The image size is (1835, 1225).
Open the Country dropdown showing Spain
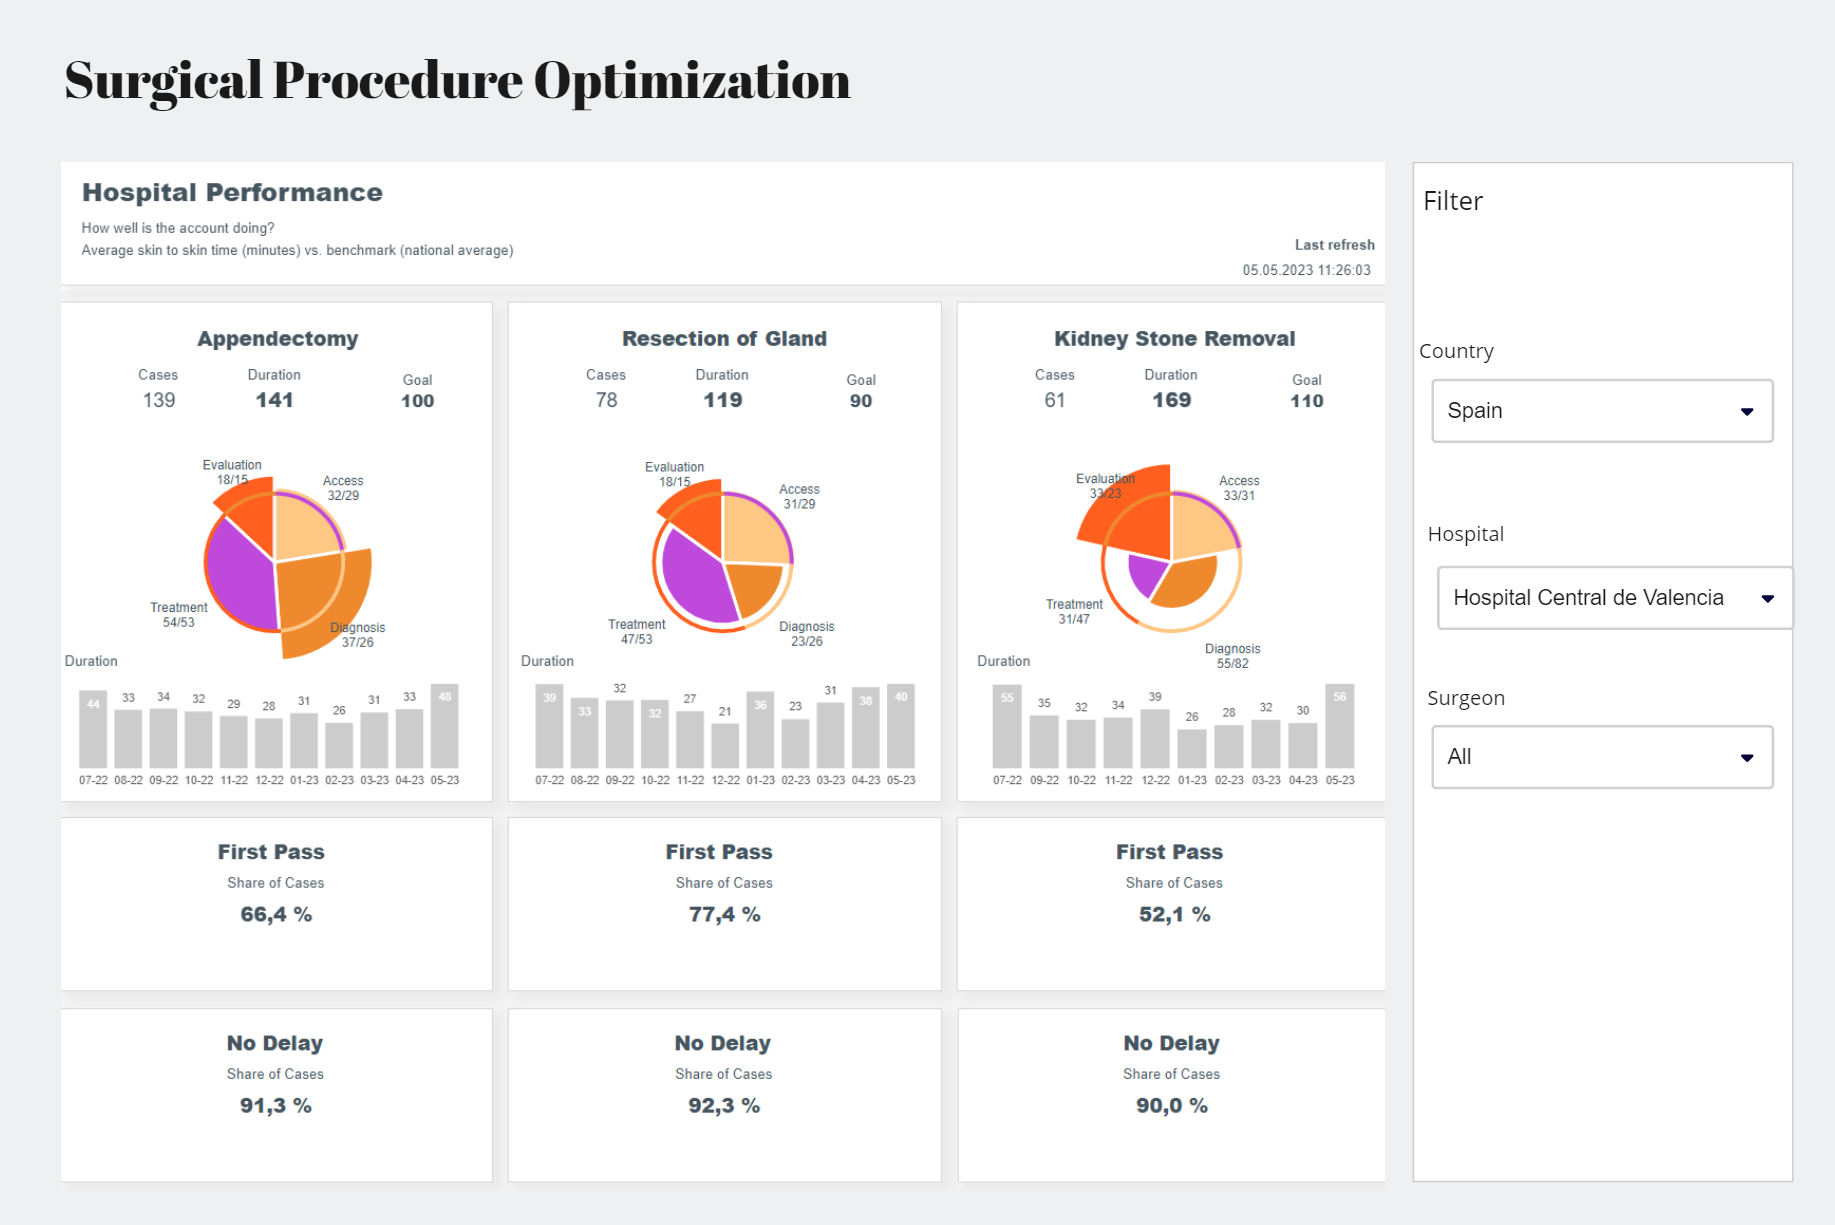pyautogui.click(x=1601, y=411)
